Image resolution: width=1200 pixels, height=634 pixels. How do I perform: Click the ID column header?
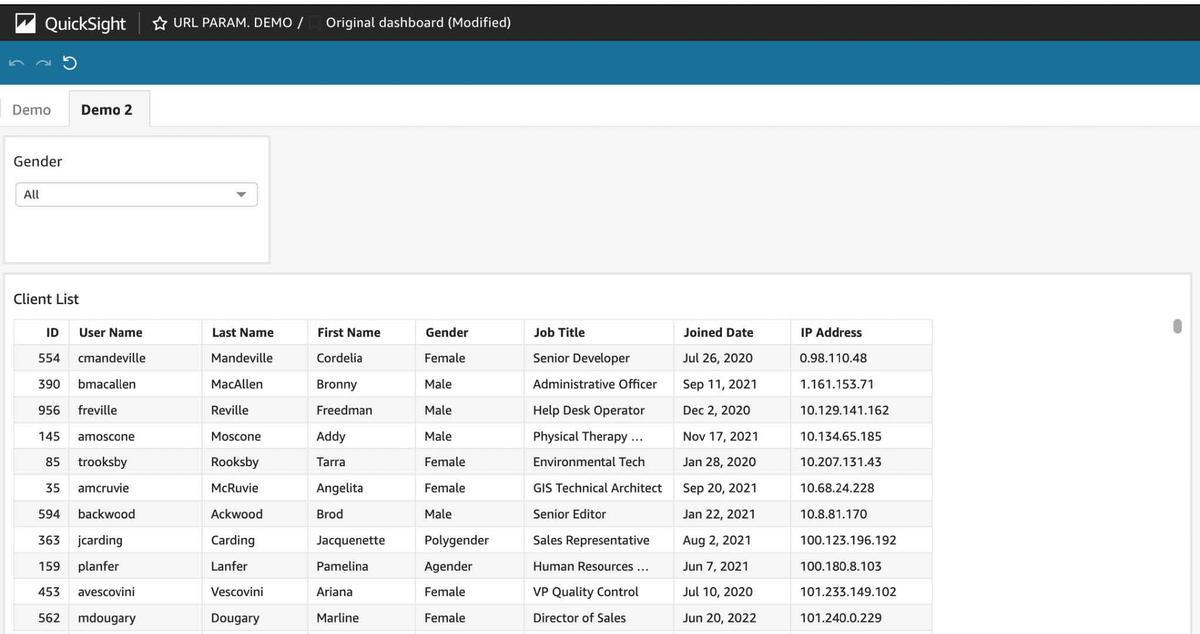tap(53, 332)
